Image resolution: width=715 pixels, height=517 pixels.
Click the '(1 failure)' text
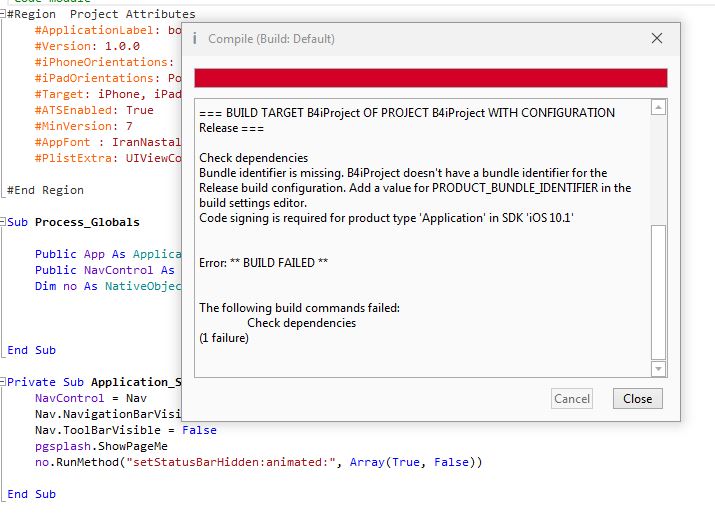tap(224, 338)
